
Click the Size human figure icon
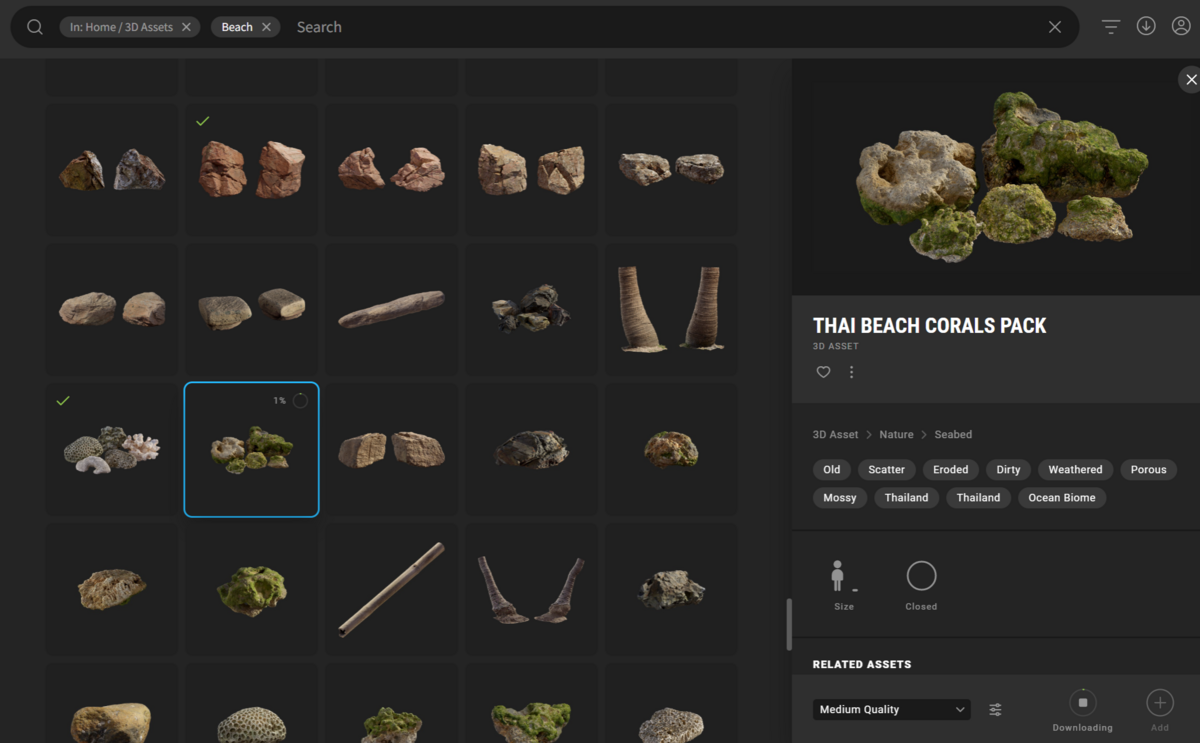pyautogui.click(x=840, y=576)
